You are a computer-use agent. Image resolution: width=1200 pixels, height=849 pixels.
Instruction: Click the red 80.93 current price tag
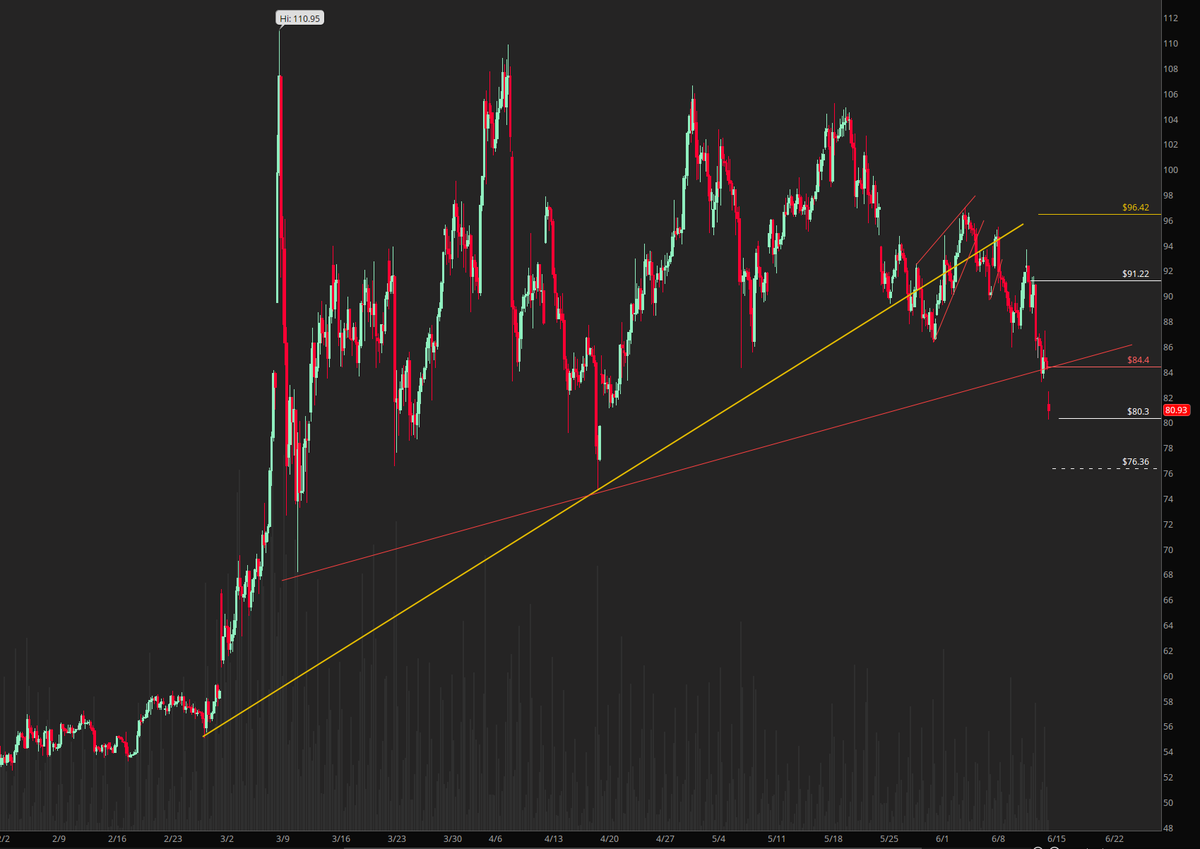(x=1174, y=410)
